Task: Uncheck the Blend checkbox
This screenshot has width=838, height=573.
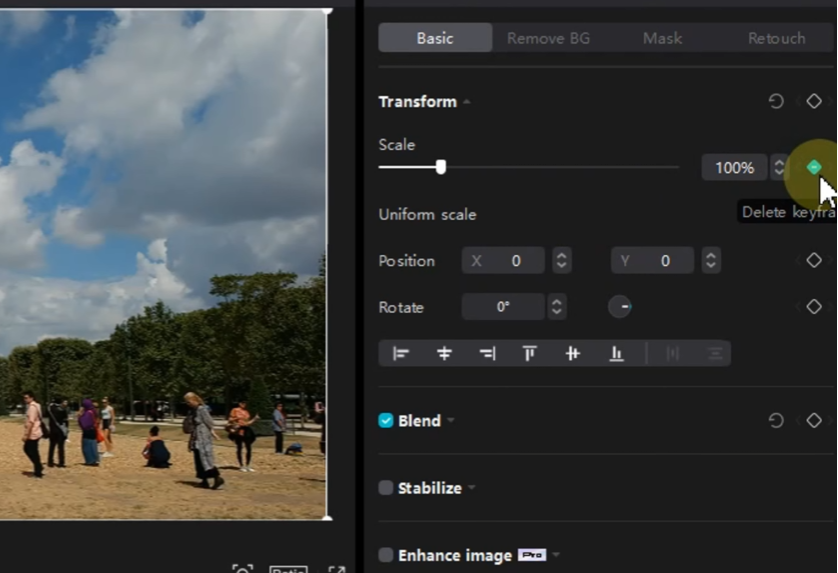Action: point(386,421)
